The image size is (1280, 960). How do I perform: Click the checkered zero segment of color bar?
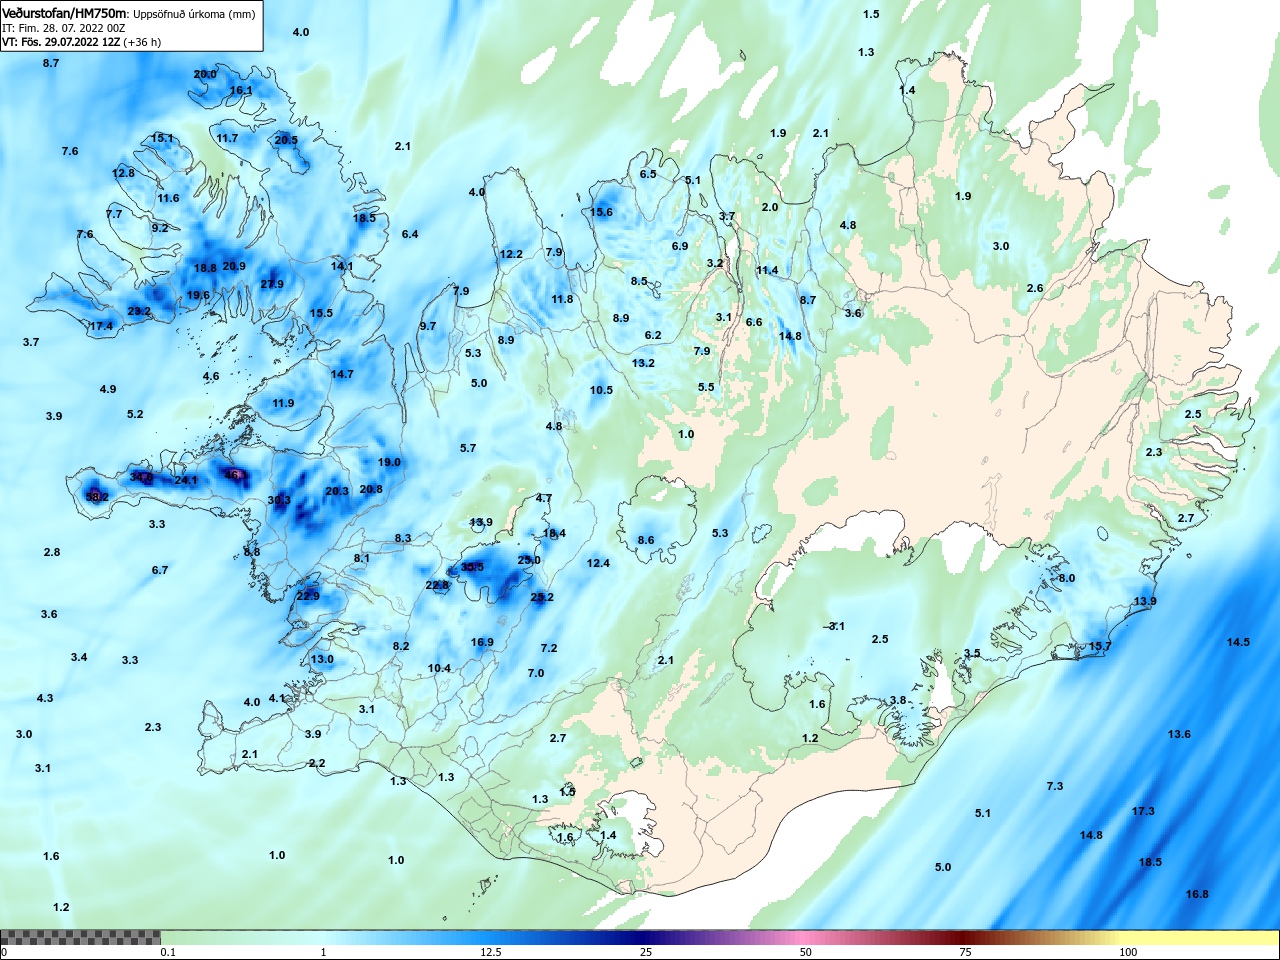80,937
